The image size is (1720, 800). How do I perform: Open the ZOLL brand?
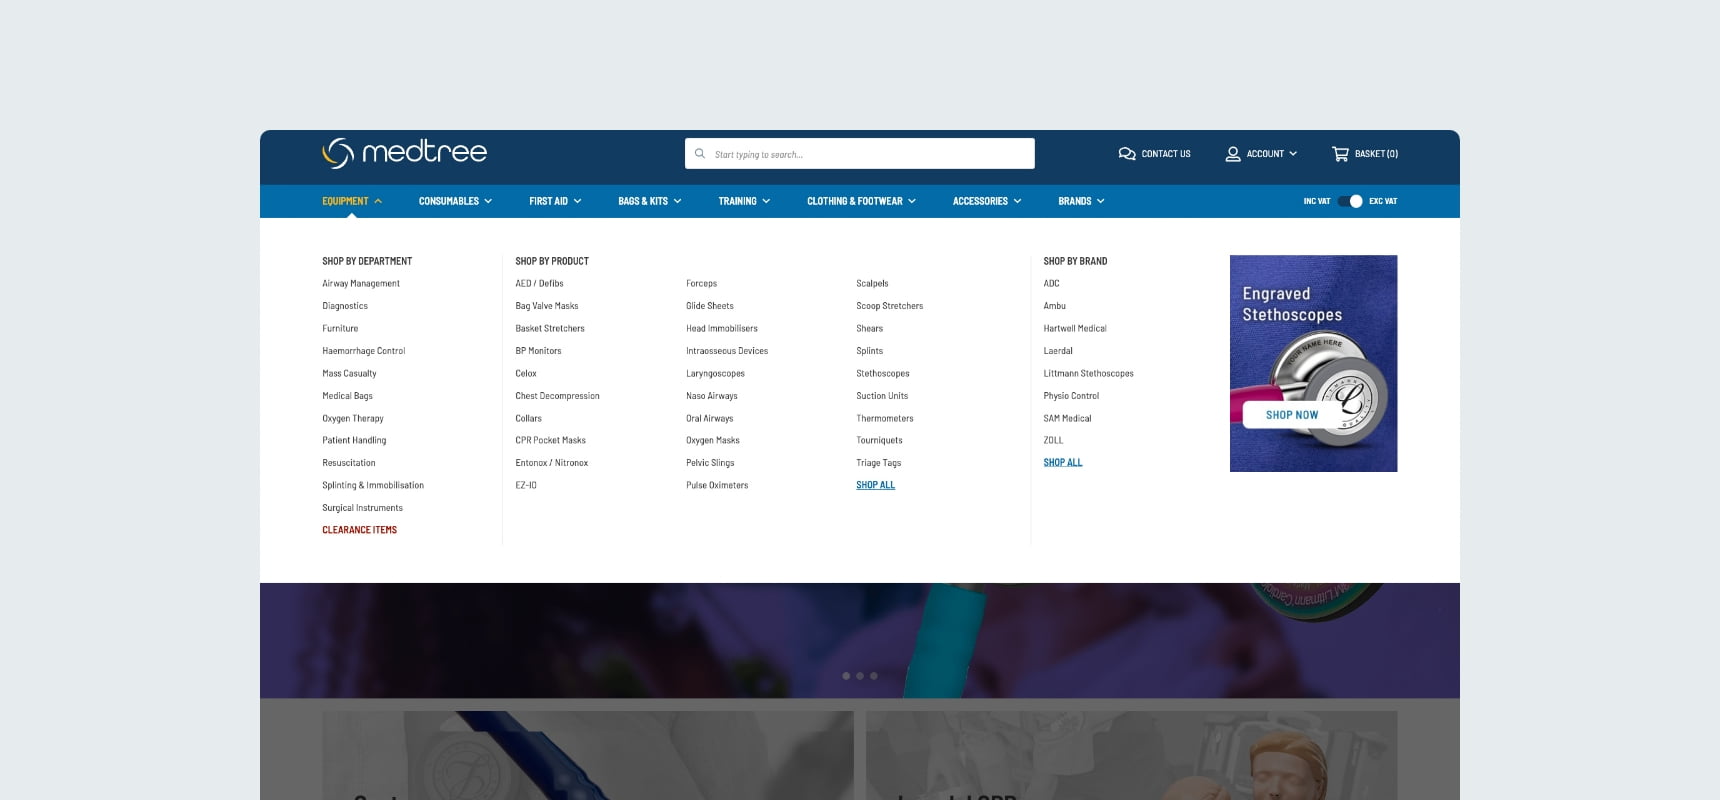tap(1053, 440)
